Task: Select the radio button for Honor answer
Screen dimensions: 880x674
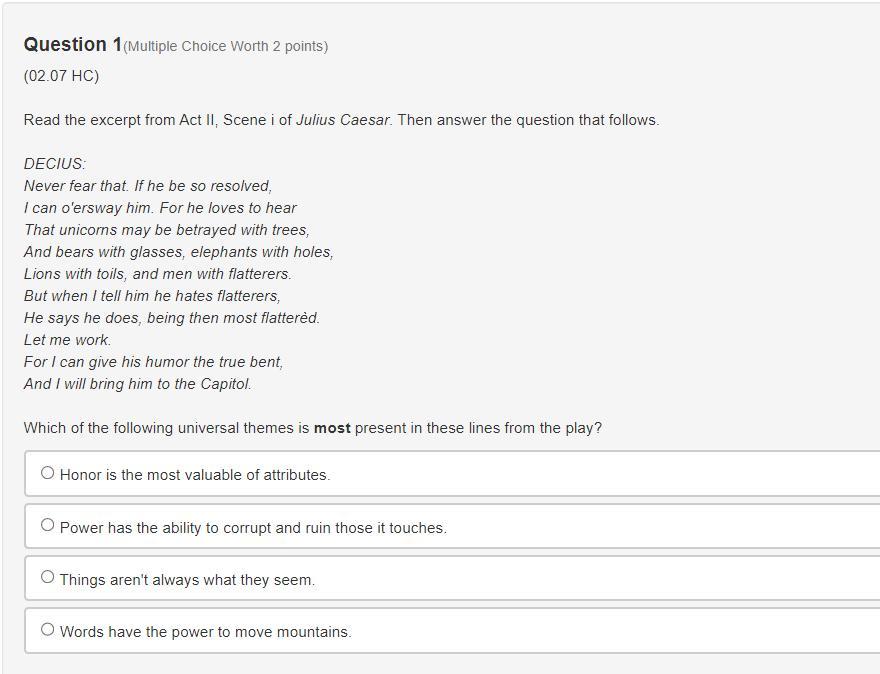Action: click(47, 473)
